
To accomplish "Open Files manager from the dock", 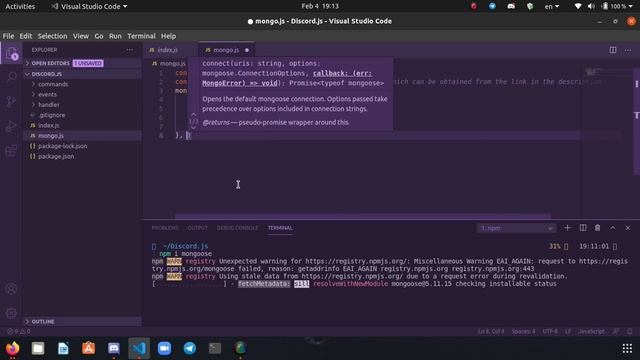I will click(38, 348).
